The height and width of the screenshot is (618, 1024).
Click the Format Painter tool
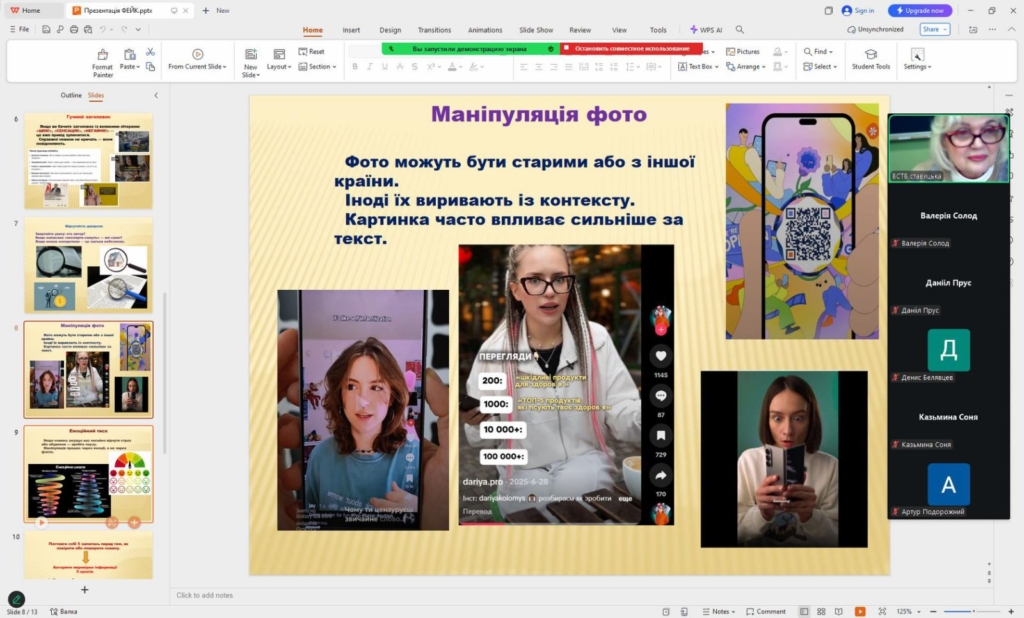102,61
